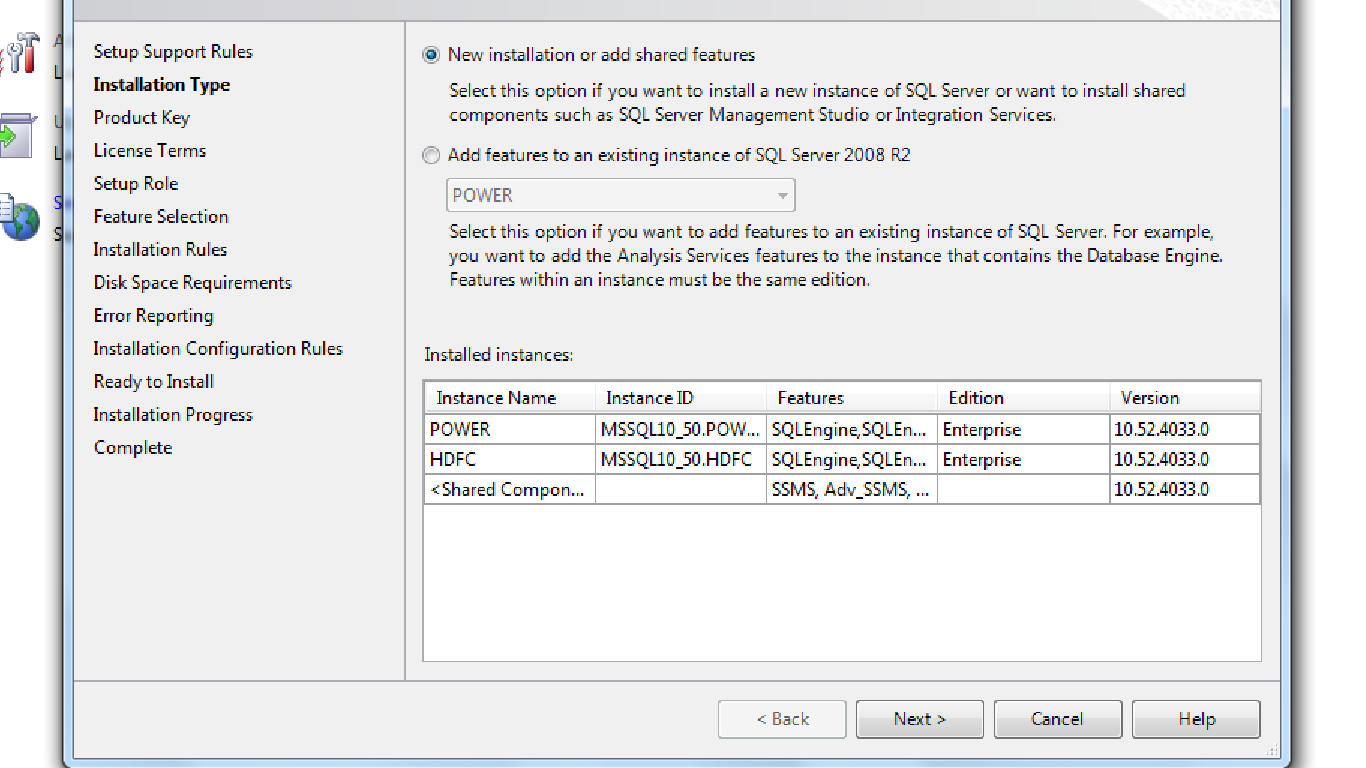Click Ready to Install step
Screen dimensions: 1366x768
pyautogui.click(x=153, y=382)
